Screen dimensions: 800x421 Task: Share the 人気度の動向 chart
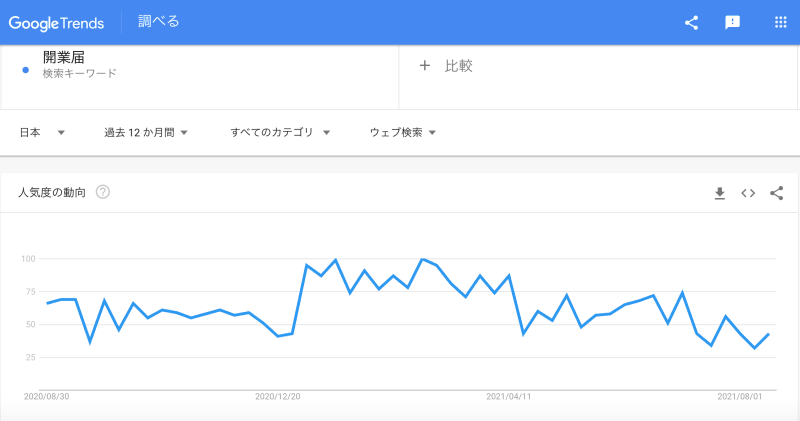click(x=777, y=193)
